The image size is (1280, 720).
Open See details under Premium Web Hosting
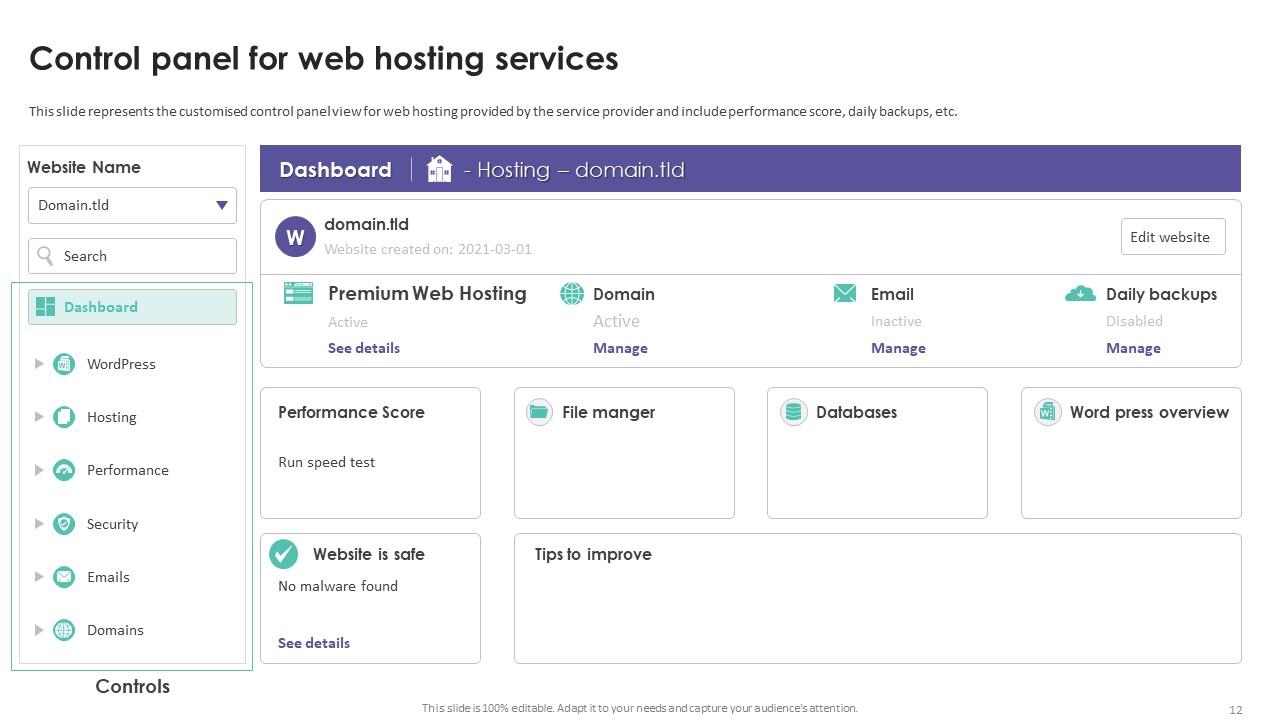(x=364, y=348)
